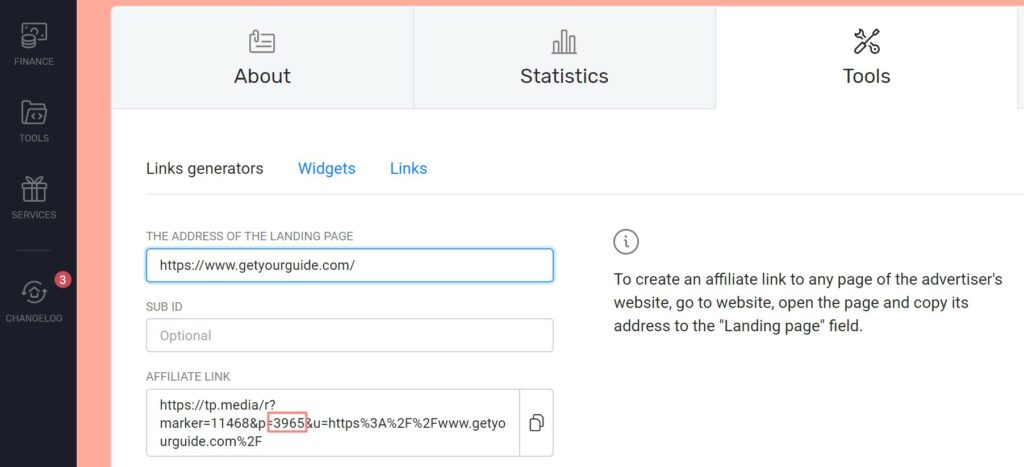This screenshot has height=467, width=1024.
Task: Select the Tools tab label
Action: pyautogui.click(x=867, y=76)
